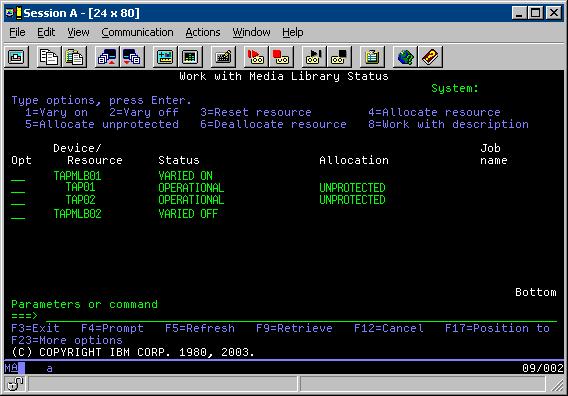Click the Session A title bar icon

tap(13, 13)
